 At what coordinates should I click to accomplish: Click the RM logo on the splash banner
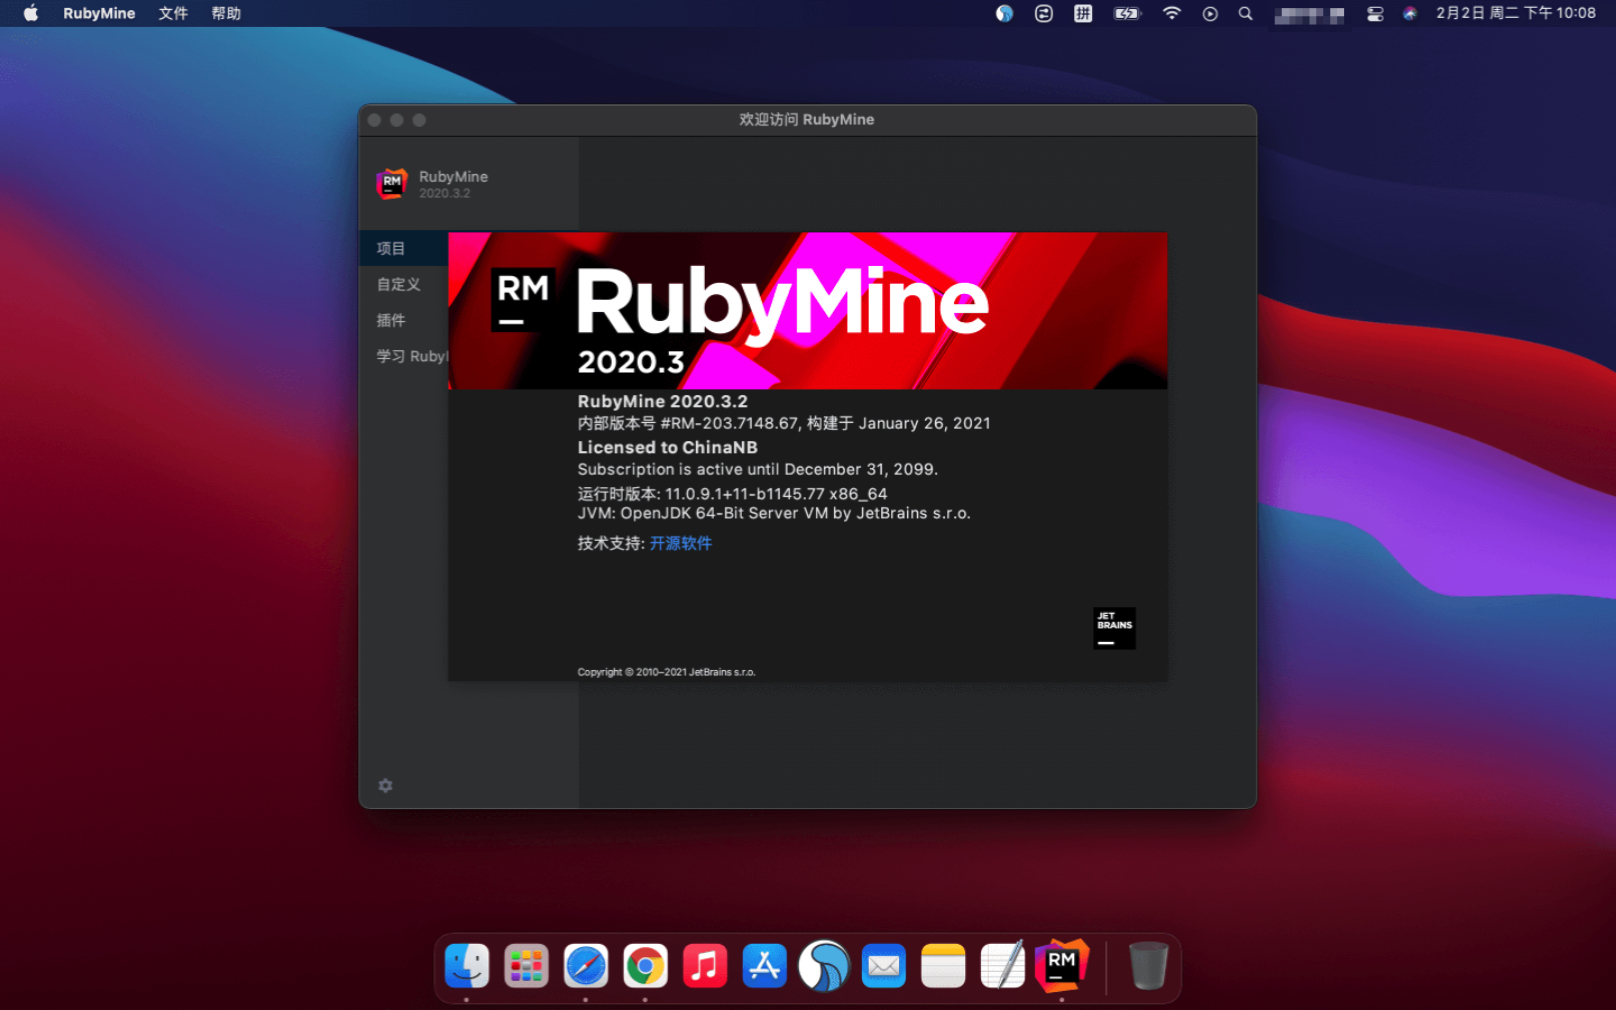coord(523,300)
